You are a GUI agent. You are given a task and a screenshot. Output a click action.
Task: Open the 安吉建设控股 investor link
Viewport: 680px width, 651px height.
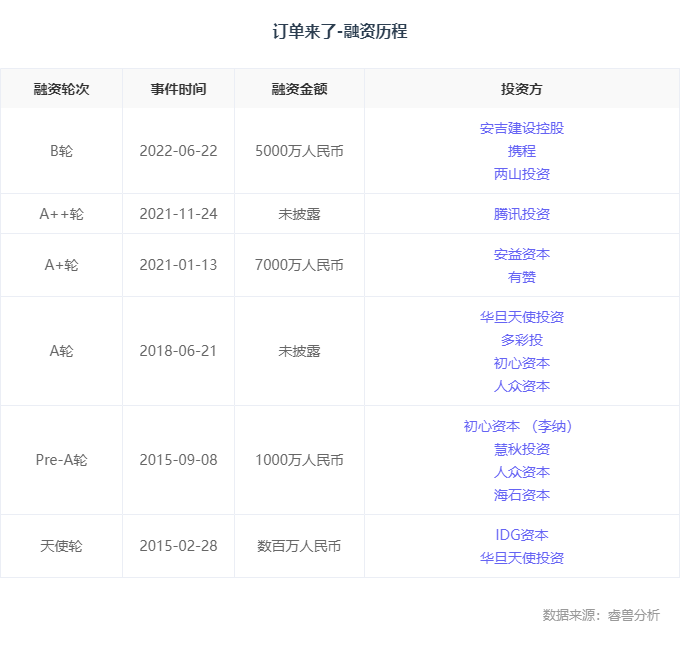point(522,128)
